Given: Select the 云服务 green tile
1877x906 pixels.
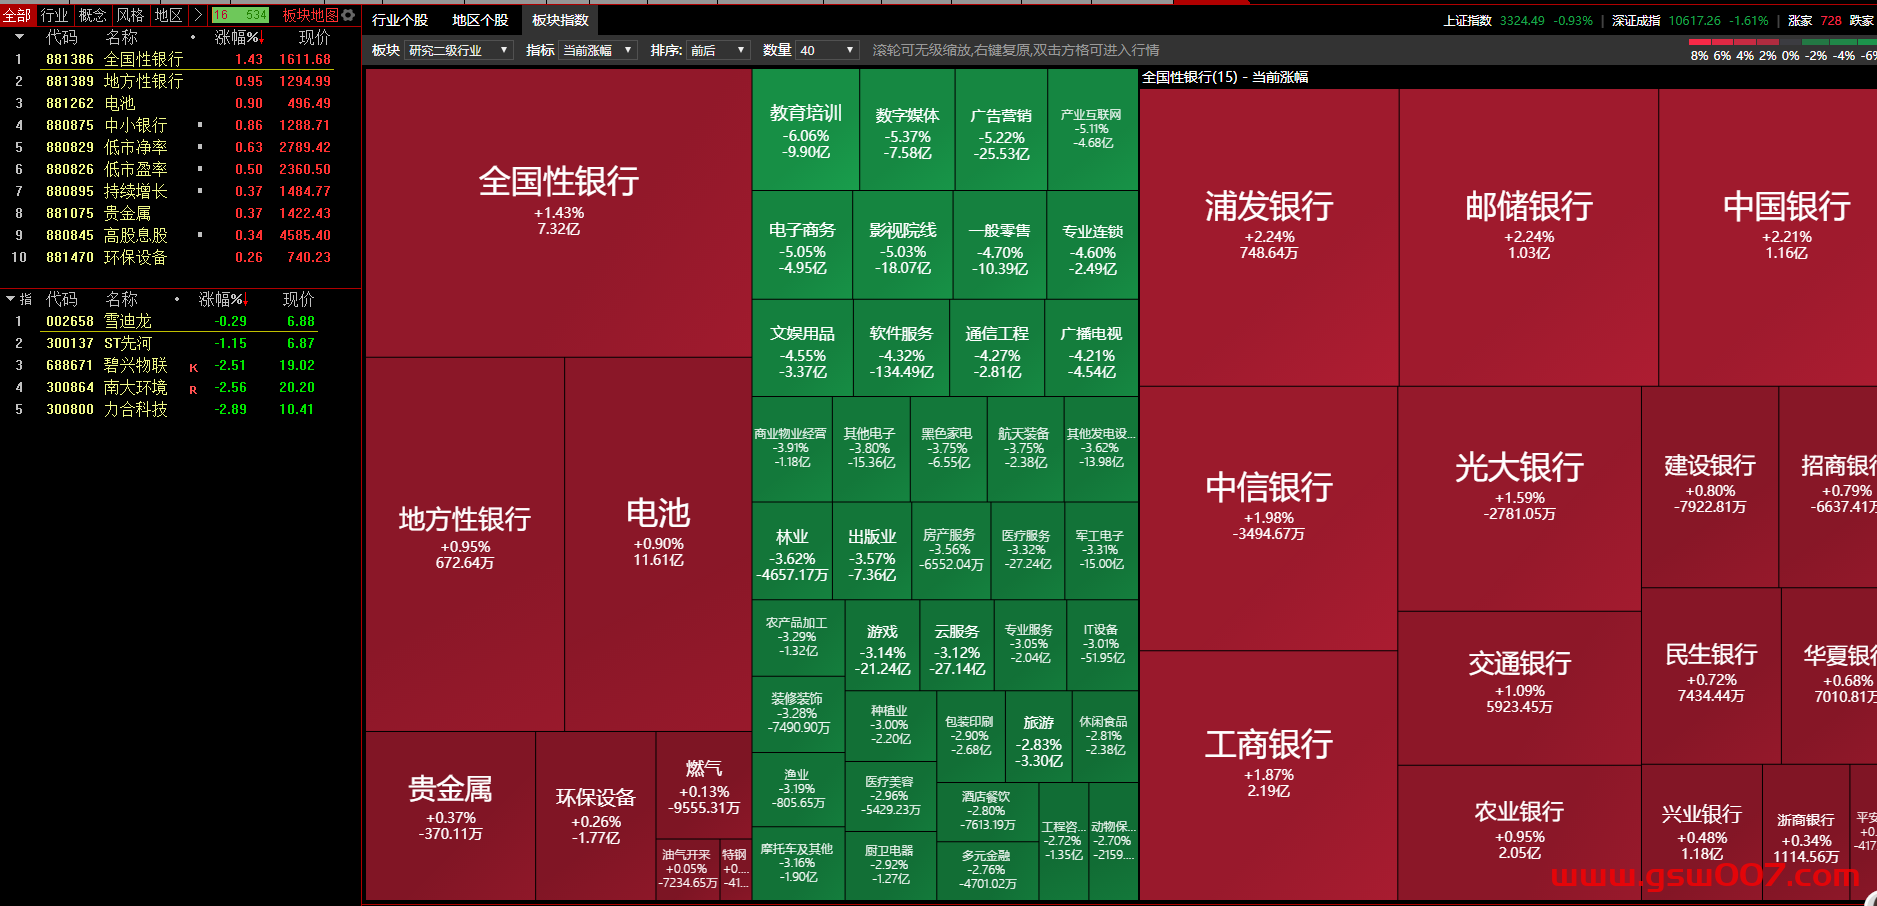Looking at the screenshot, I should pyautogui.click(x=957, y=646).
